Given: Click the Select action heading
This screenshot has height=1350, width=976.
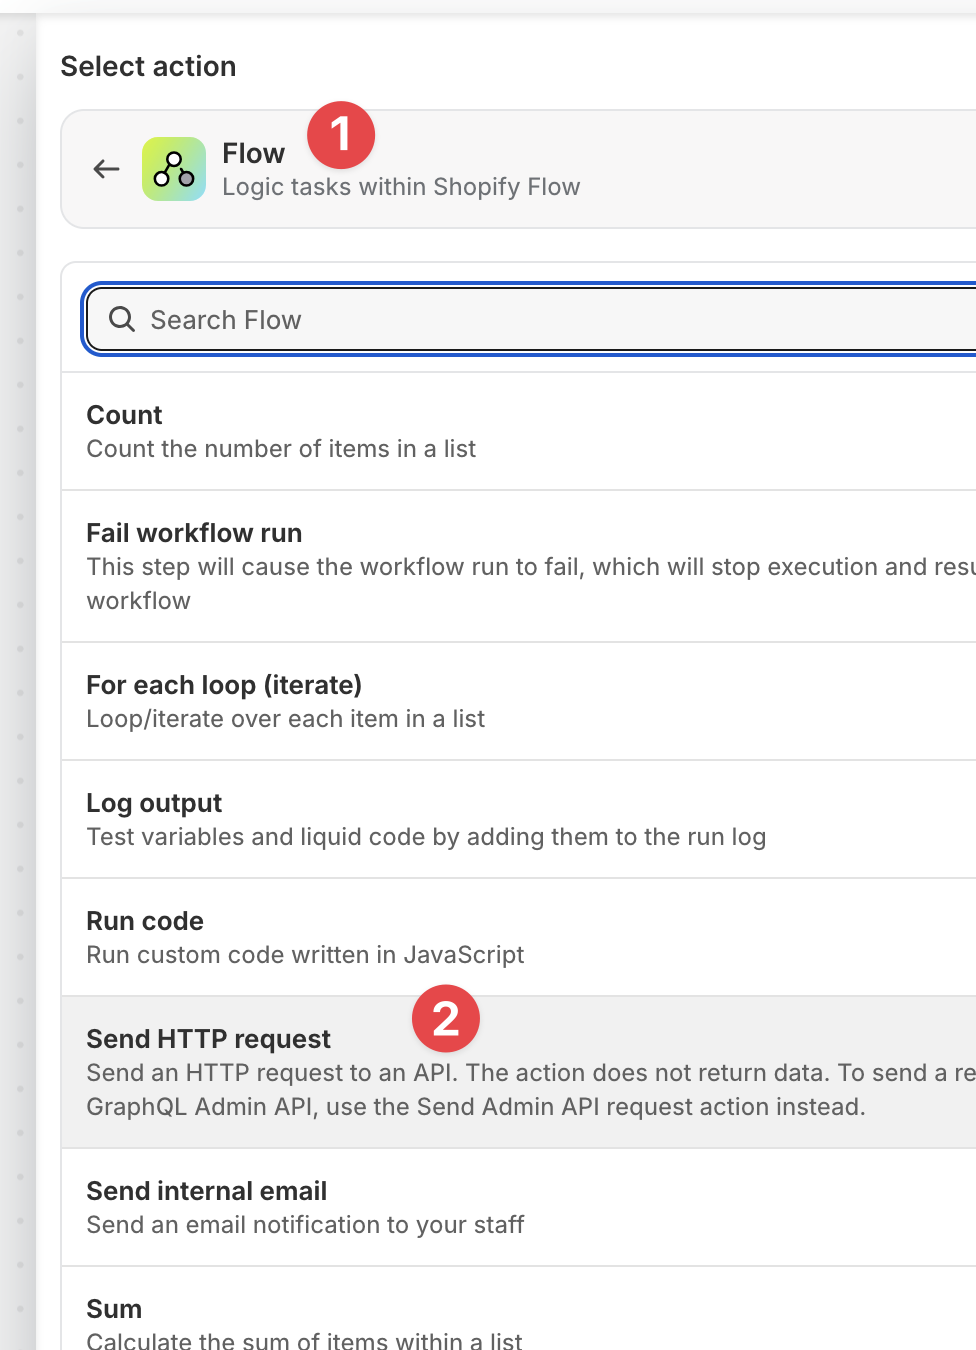Looking at the screenshot, I should [x=148, y=66].
